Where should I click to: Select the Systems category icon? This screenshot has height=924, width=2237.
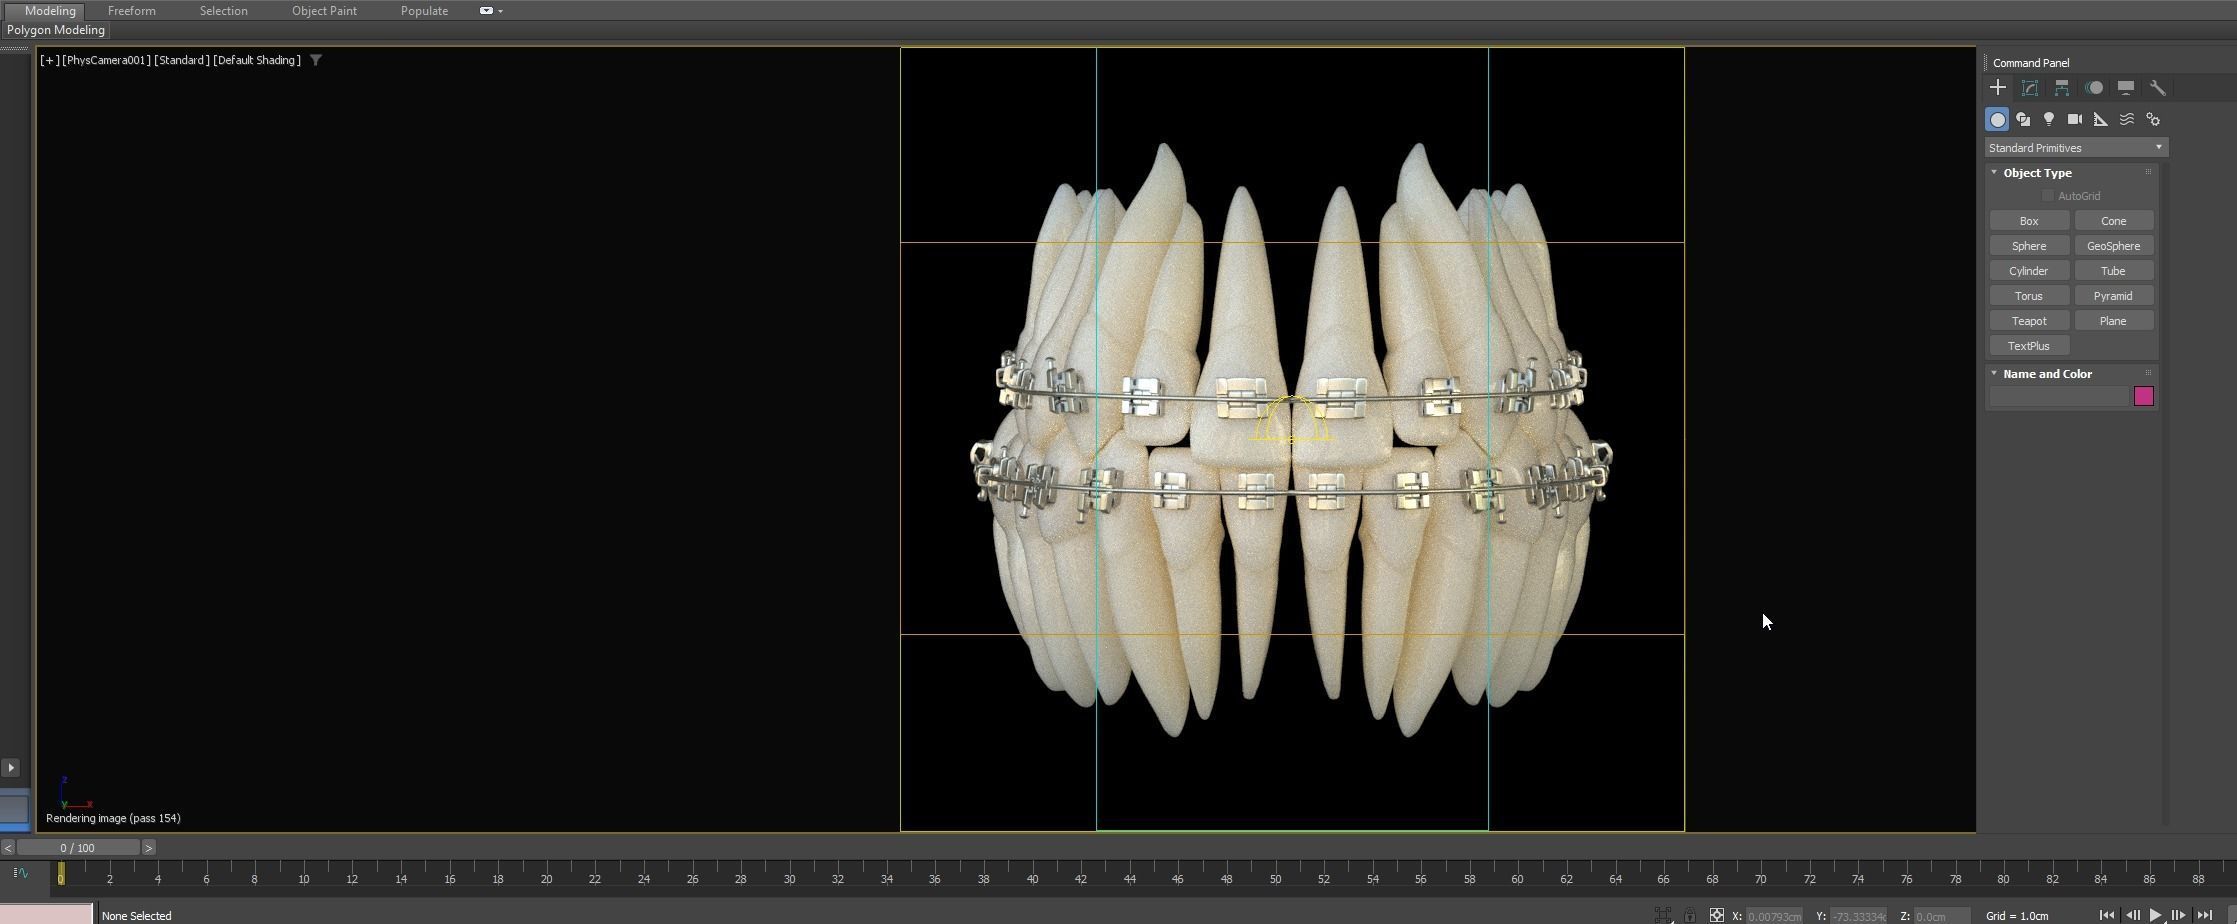[2153, 119]
